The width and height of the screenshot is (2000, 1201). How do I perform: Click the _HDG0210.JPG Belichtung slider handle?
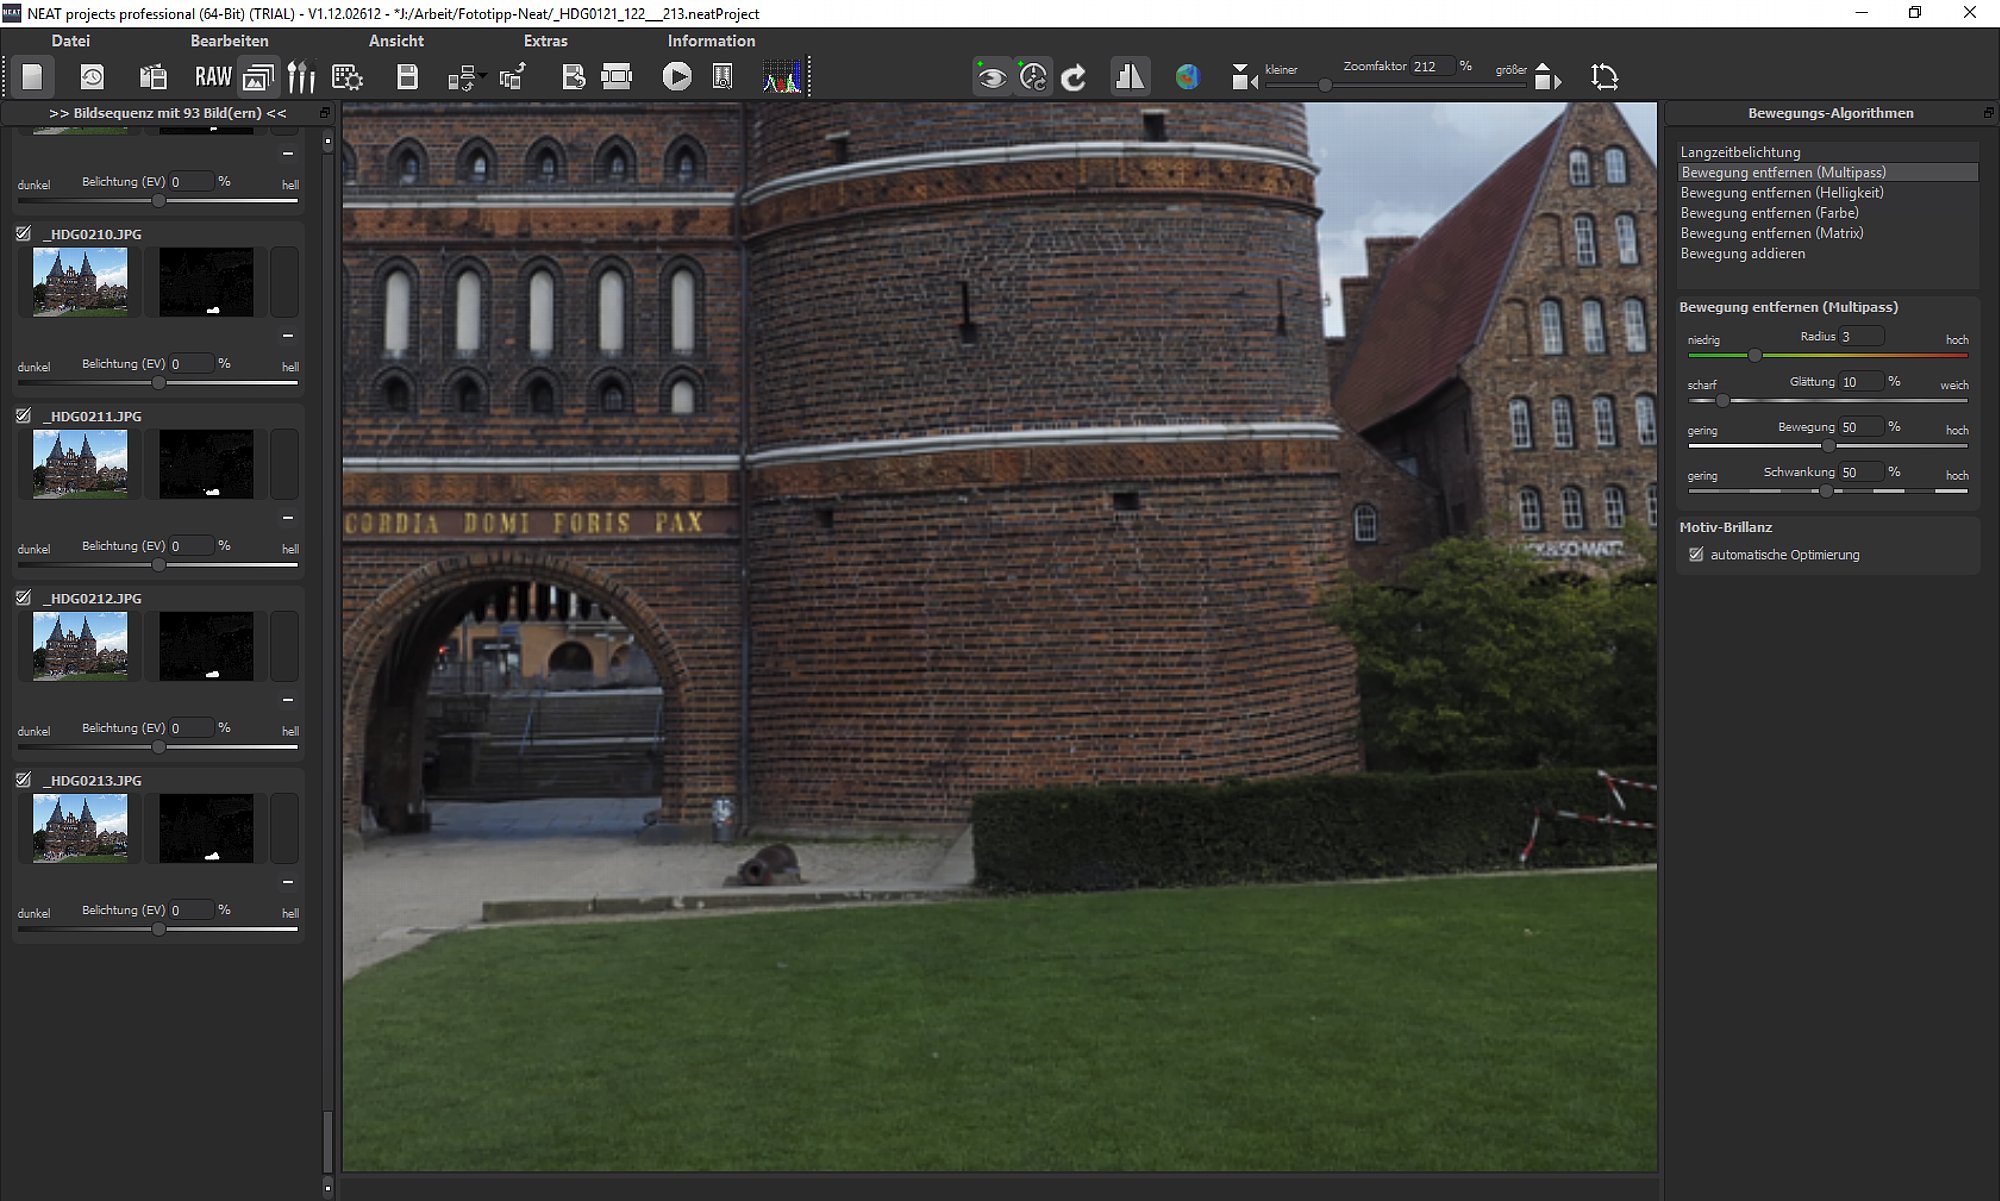(x=158, y=383)
